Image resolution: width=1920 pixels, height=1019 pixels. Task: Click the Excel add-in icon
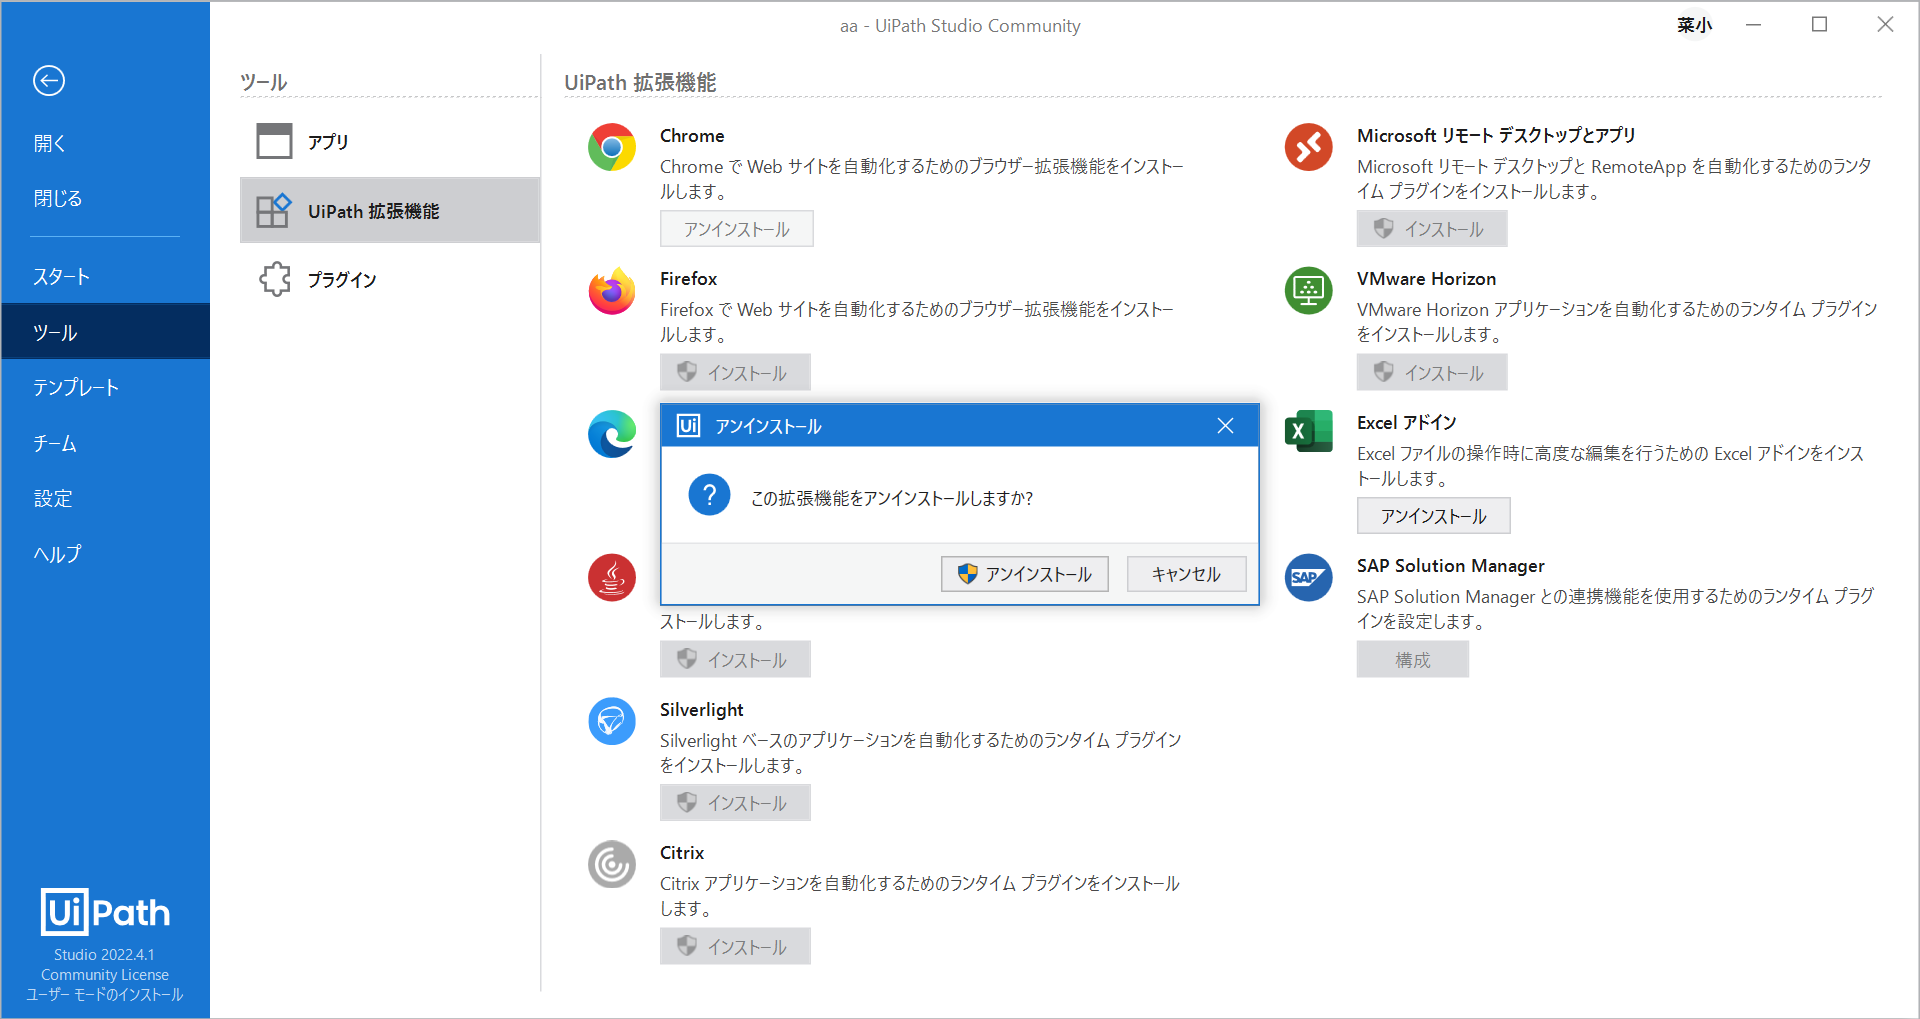click(x=1309, y=431)
